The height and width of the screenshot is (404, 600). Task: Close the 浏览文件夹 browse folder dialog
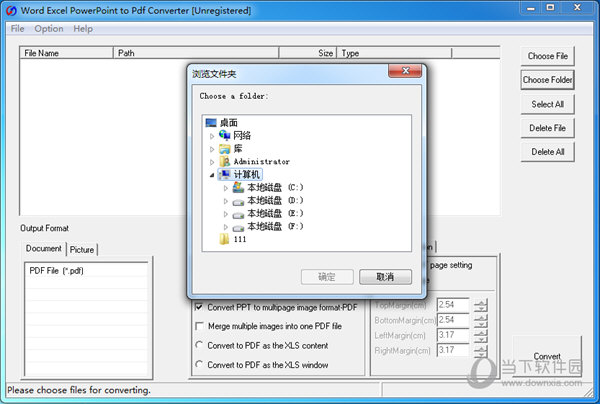point(405,71)
